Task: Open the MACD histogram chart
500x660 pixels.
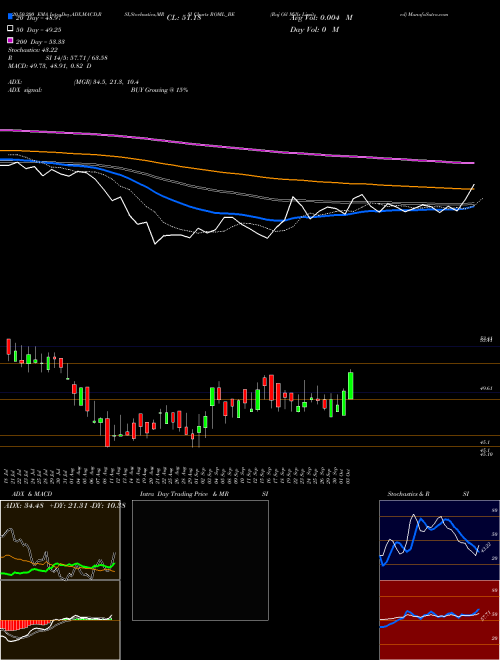Action: [60, 620]
